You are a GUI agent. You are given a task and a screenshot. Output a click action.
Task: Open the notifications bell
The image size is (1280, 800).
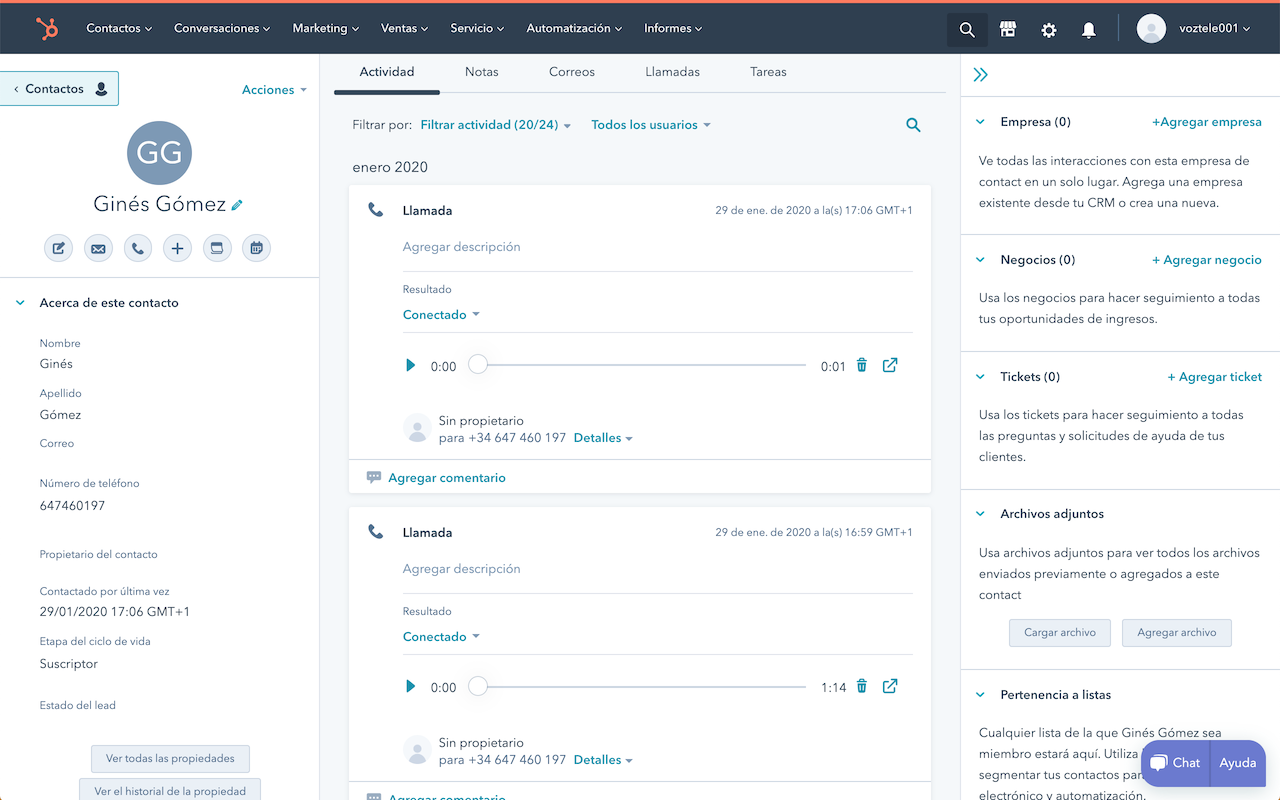[1089, 30]
